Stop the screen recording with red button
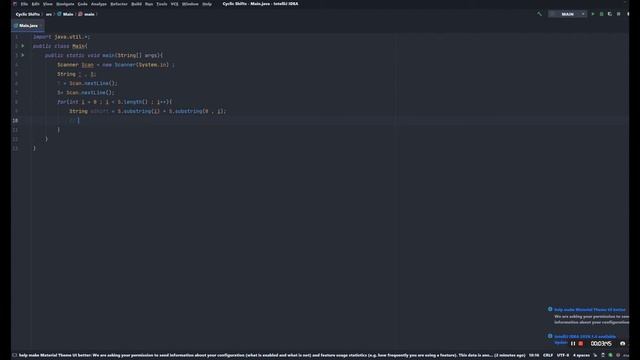This screenshot has width=640, height=360. click(581, 344)
